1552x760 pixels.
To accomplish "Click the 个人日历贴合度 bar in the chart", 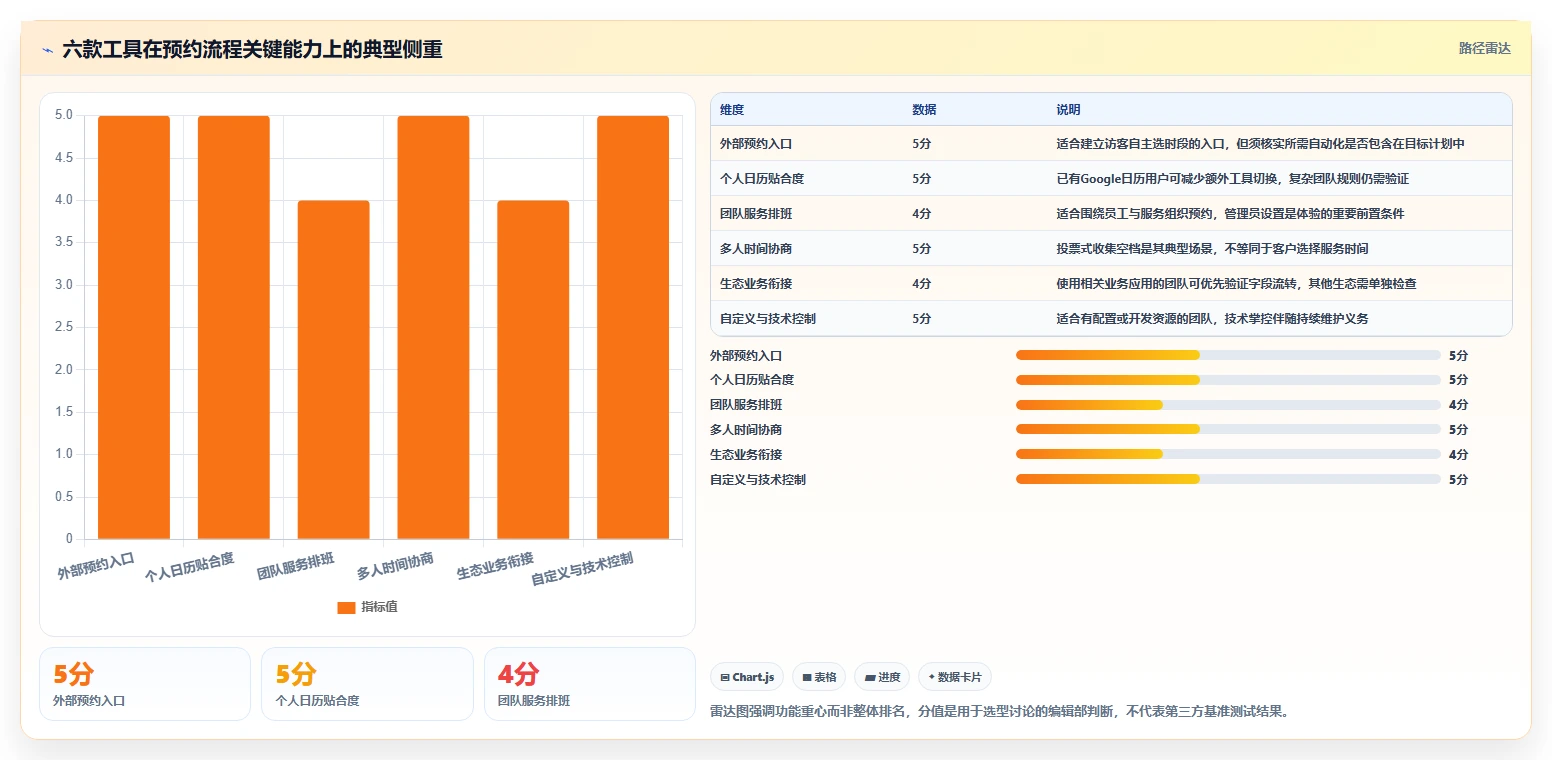I will tap(234, 327).
